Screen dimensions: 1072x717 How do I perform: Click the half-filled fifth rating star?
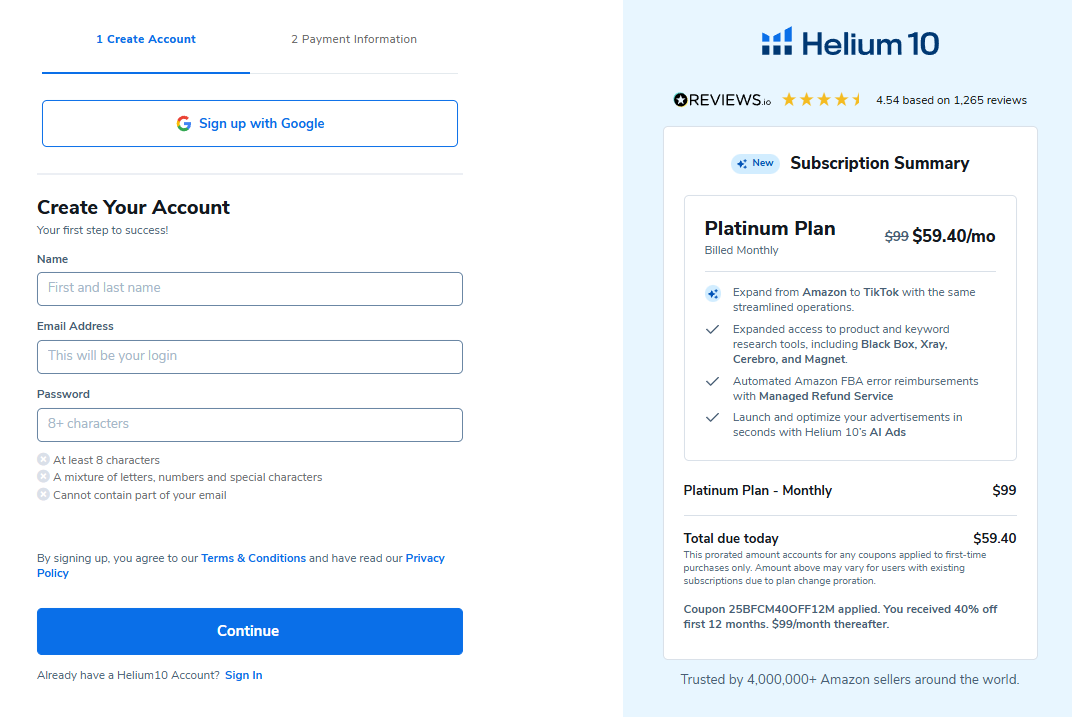855,100
